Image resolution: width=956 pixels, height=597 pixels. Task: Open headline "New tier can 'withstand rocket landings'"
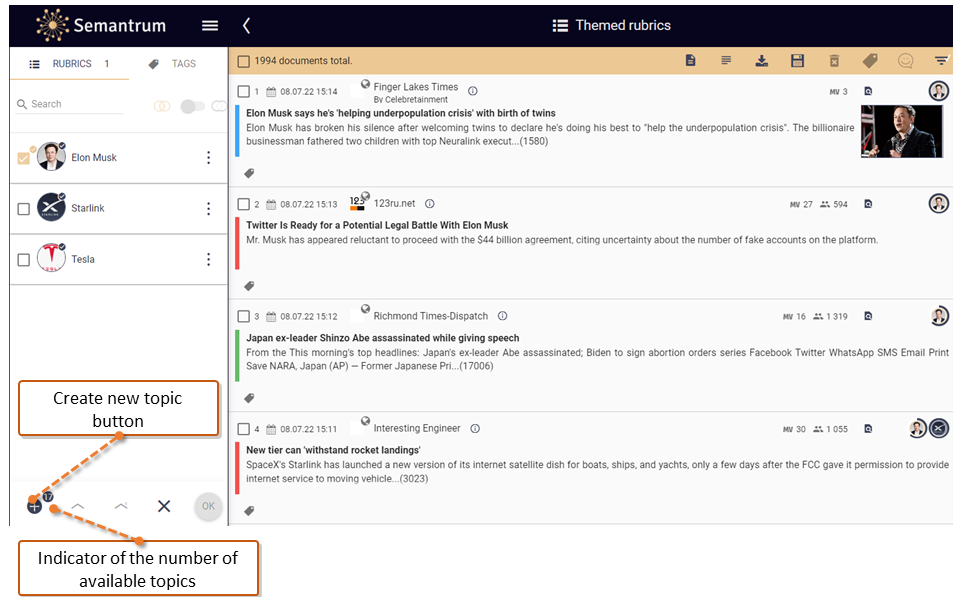point(333,450)
